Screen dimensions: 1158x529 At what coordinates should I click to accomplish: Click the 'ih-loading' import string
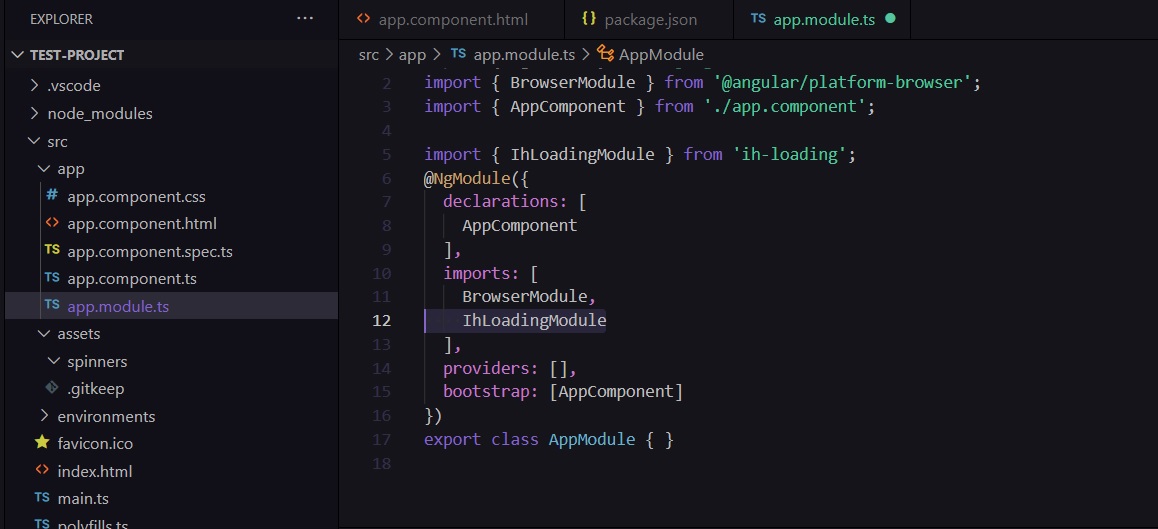click(x=789, y=154)
